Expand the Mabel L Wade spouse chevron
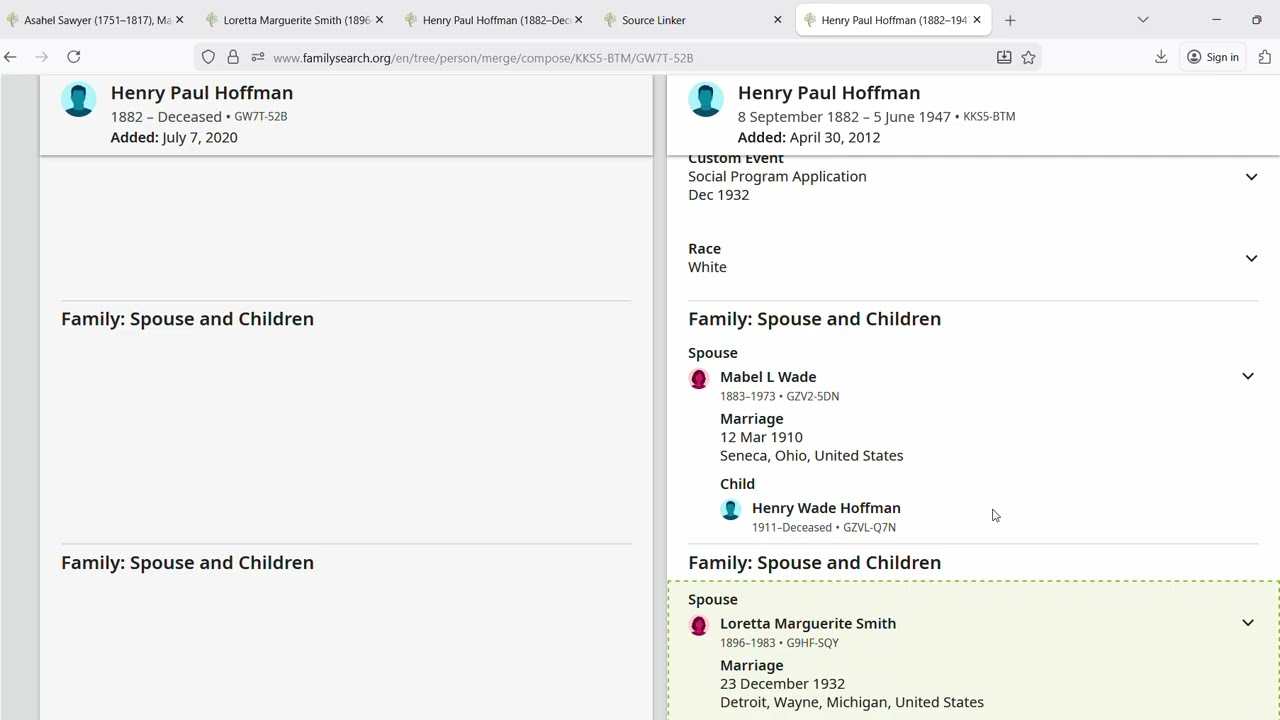This screenshot has height=720, width=1280. [1248, 377]
